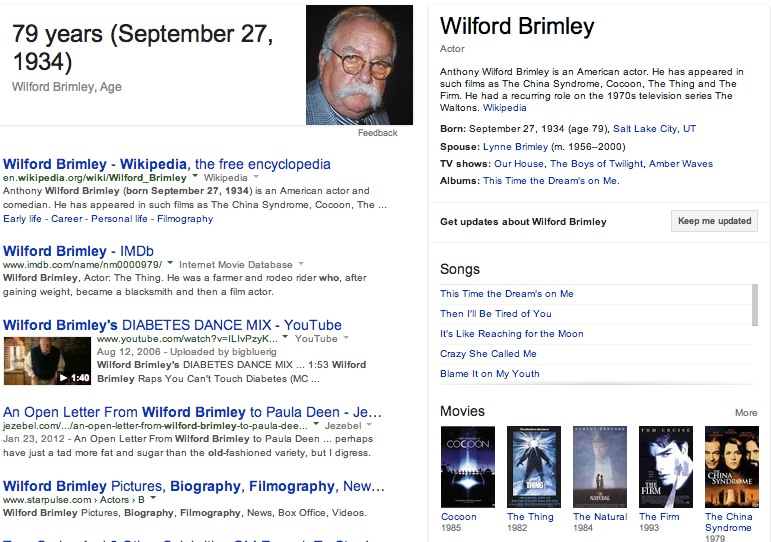Expand green dropdown arrow next to en.wikipedia.org URL
771x542 pixels.
tap(195, 176)
